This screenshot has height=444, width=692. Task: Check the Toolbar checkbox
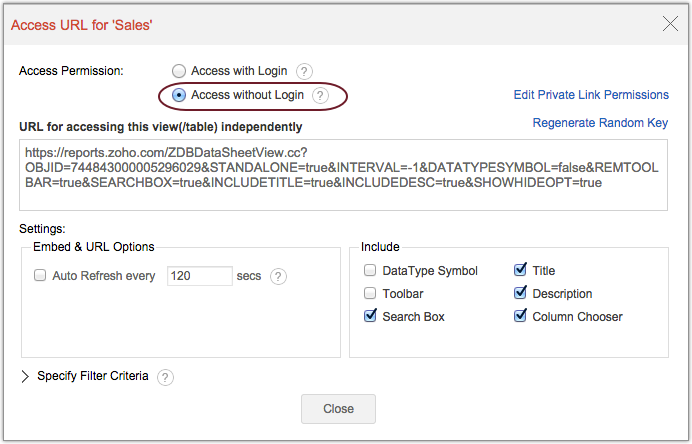click(x=370, y=293)
